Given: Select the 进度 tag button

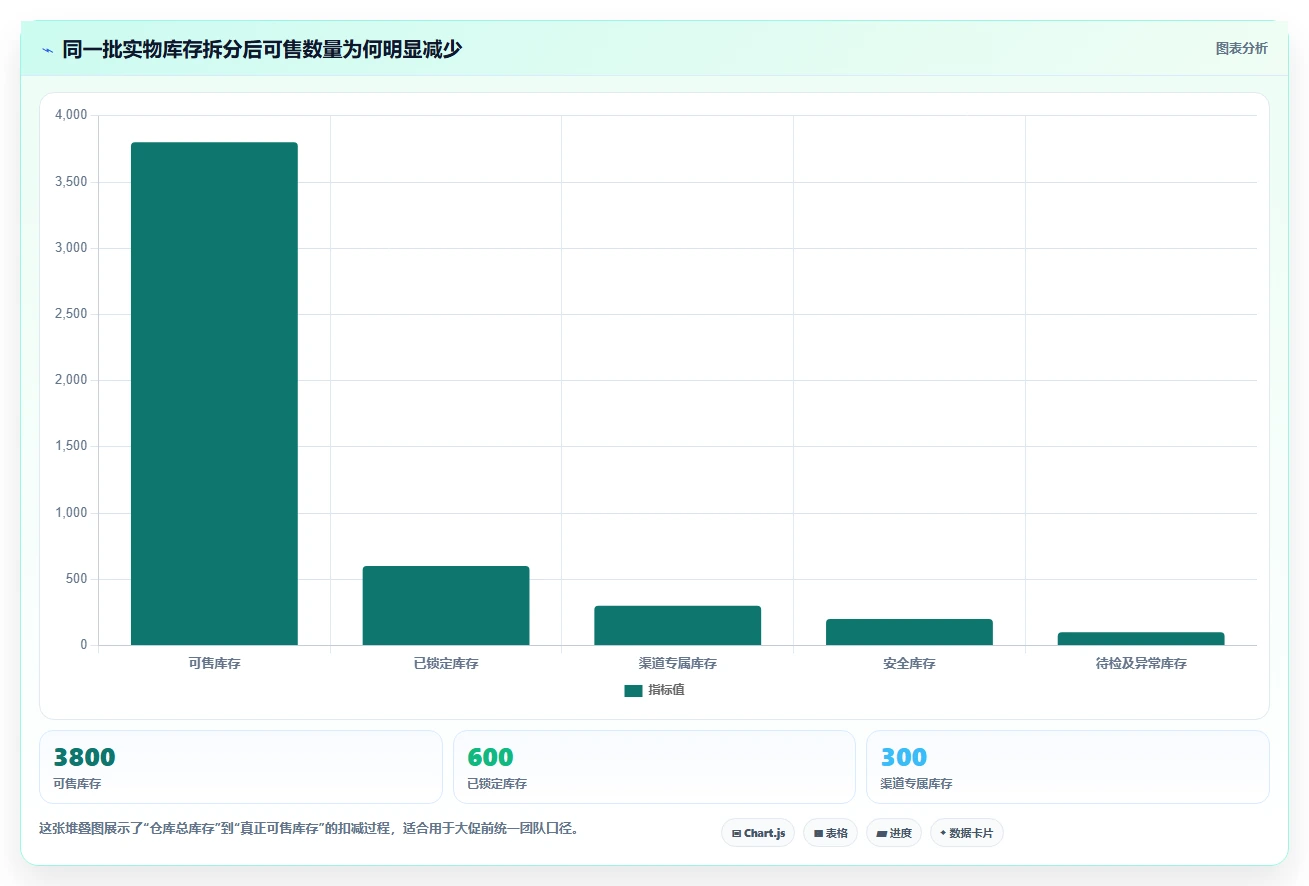Looking at the screenshot, I should pyautogui.click(x=894, y=833).
